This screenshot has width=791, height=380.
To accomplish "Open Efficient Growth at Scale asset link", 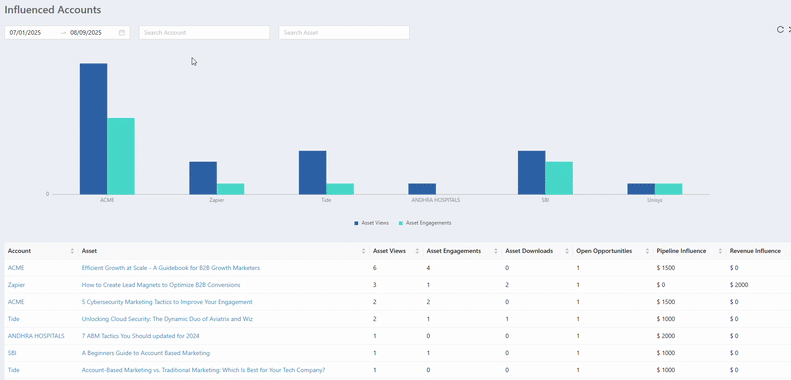I will point(171,267).
